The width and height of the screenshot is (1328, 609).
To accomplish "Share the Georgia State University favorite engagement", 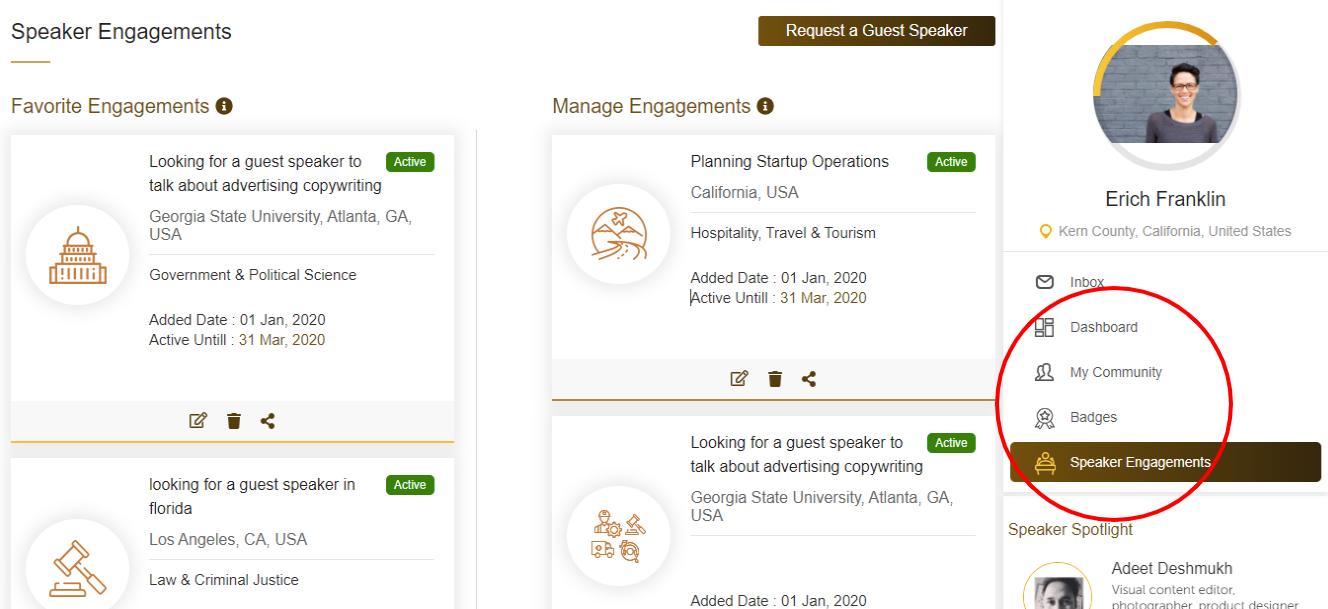I will 268,421.
